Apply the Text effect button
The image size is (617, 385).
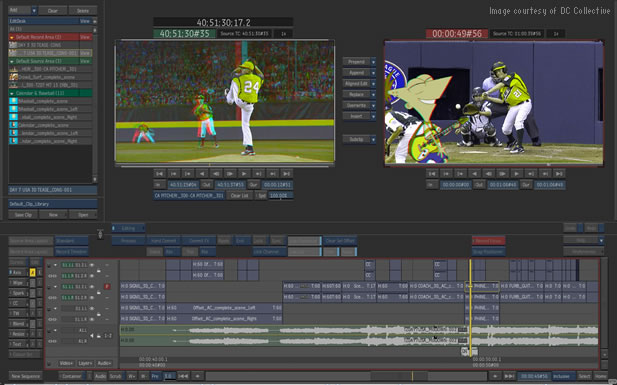coord(18,344)
